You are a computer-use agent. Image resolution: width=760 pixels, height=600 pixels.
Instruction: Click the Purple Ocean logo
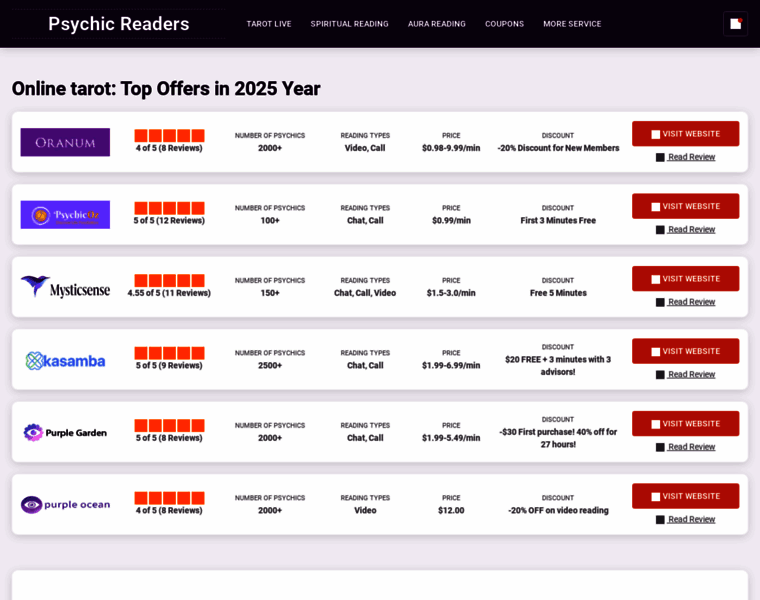65,505
